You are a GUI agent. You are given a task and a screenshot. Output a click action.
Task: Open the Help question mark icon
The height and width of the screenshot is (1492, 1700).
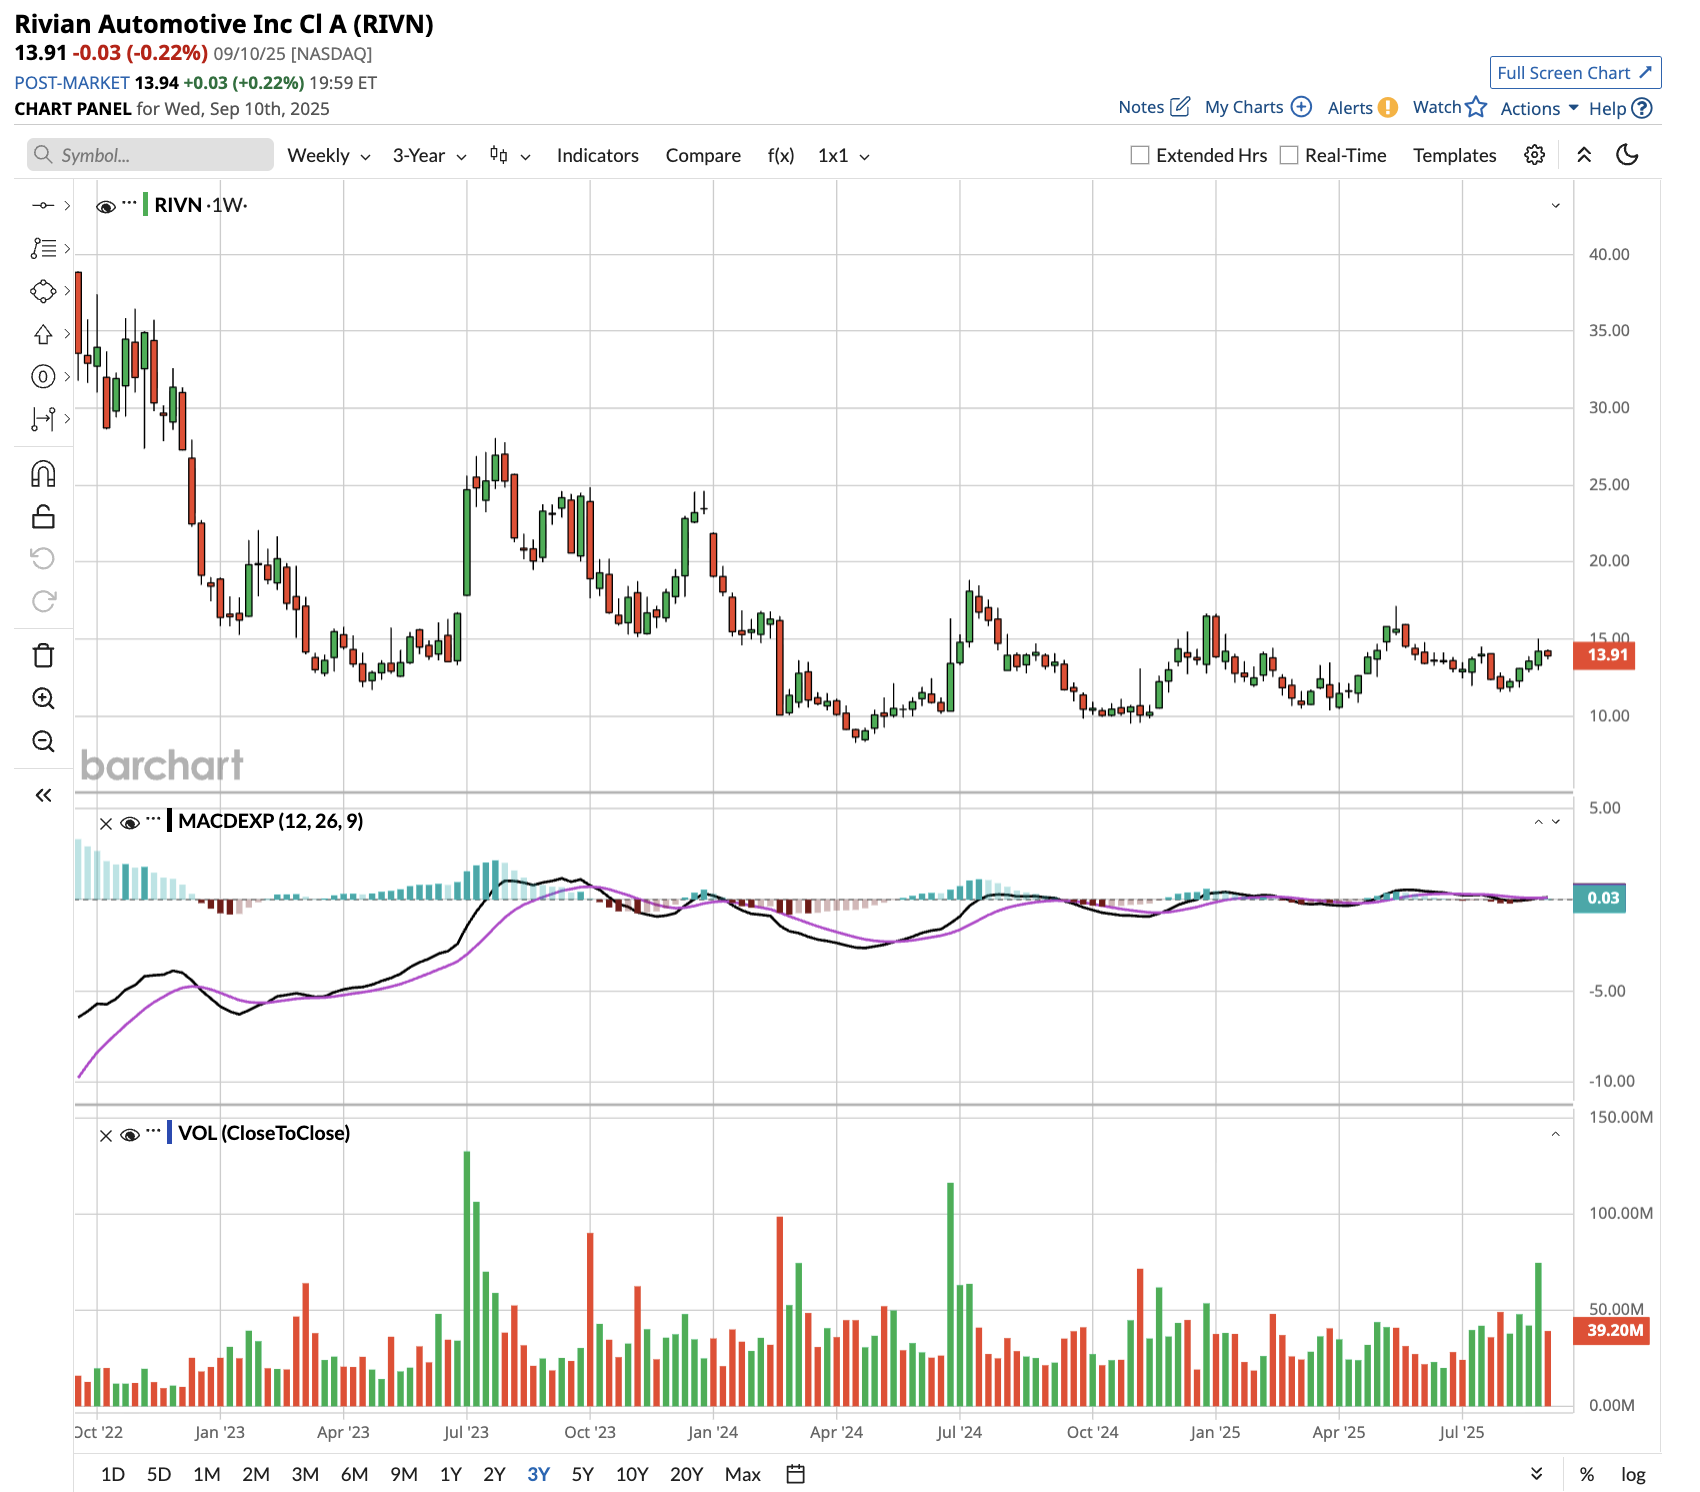coord(1641,108)
